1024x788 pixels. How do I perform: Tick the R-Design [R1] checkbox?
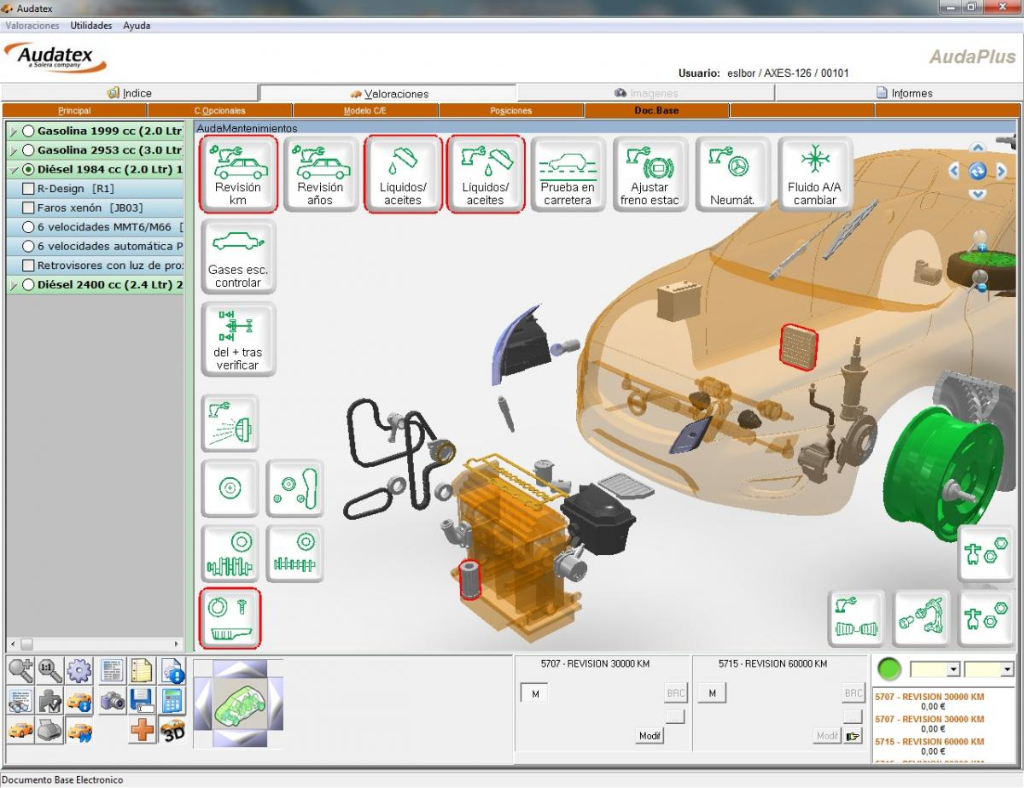[x=28, y=189]
